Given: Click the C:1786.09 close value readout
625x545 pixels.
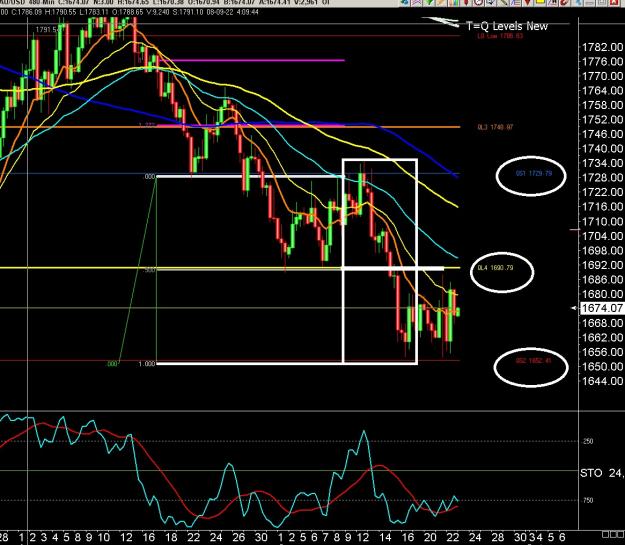Looking at the screenshot, I should (27, 12).
